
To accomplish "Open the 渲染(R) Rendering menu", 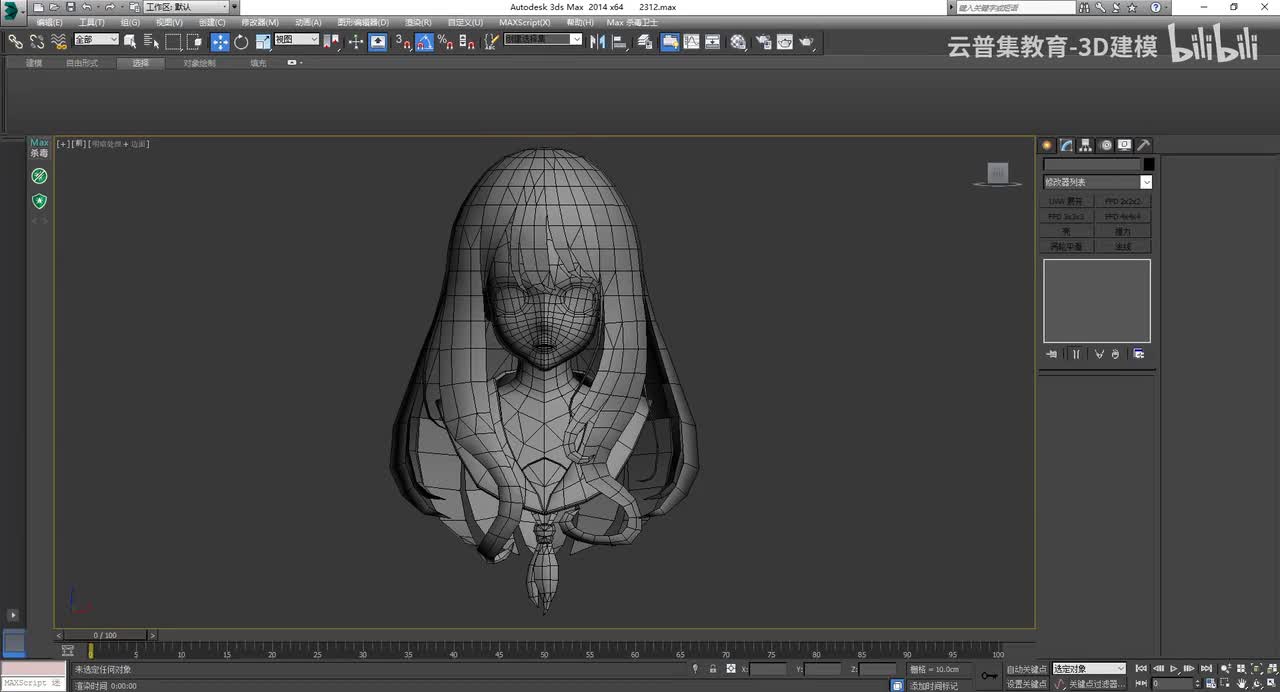I will (x=418, y=22).
